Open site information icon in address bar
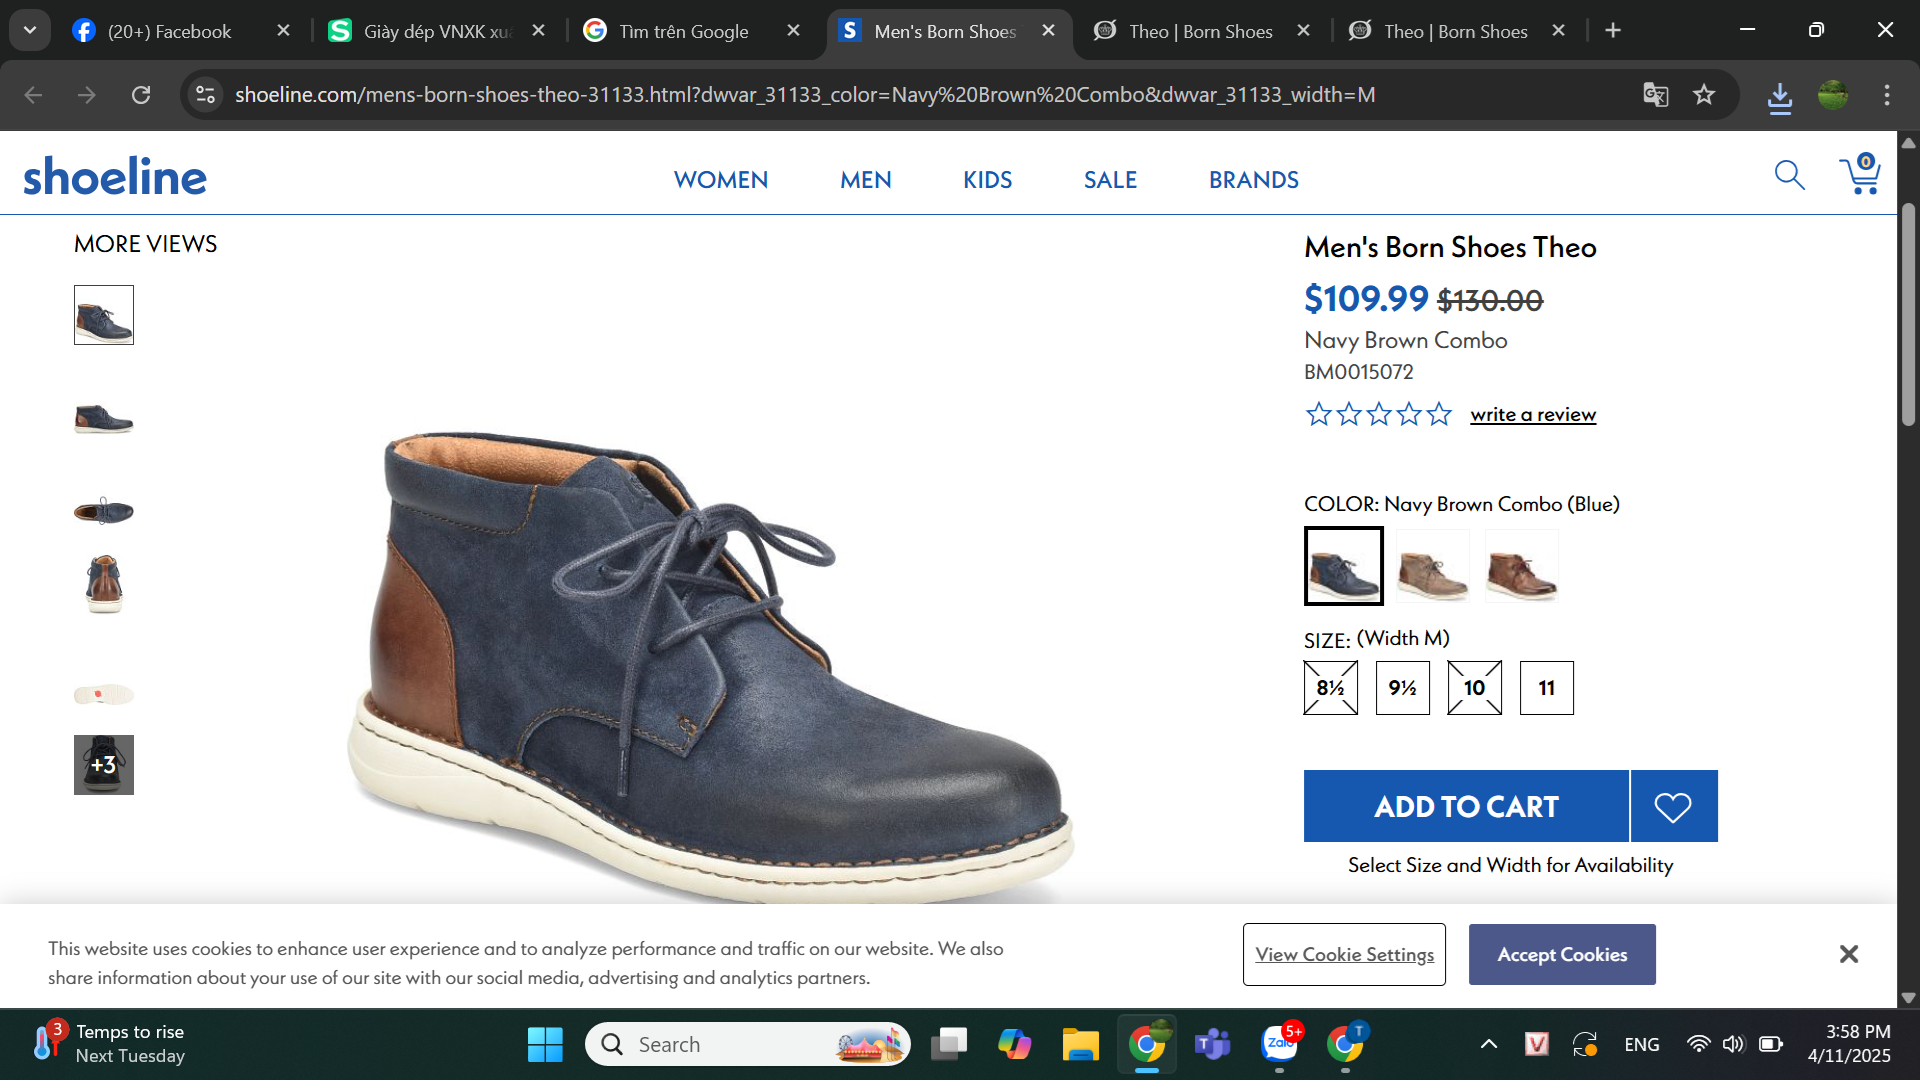This screenshot has height=1080, width=1920. (205, 95)
